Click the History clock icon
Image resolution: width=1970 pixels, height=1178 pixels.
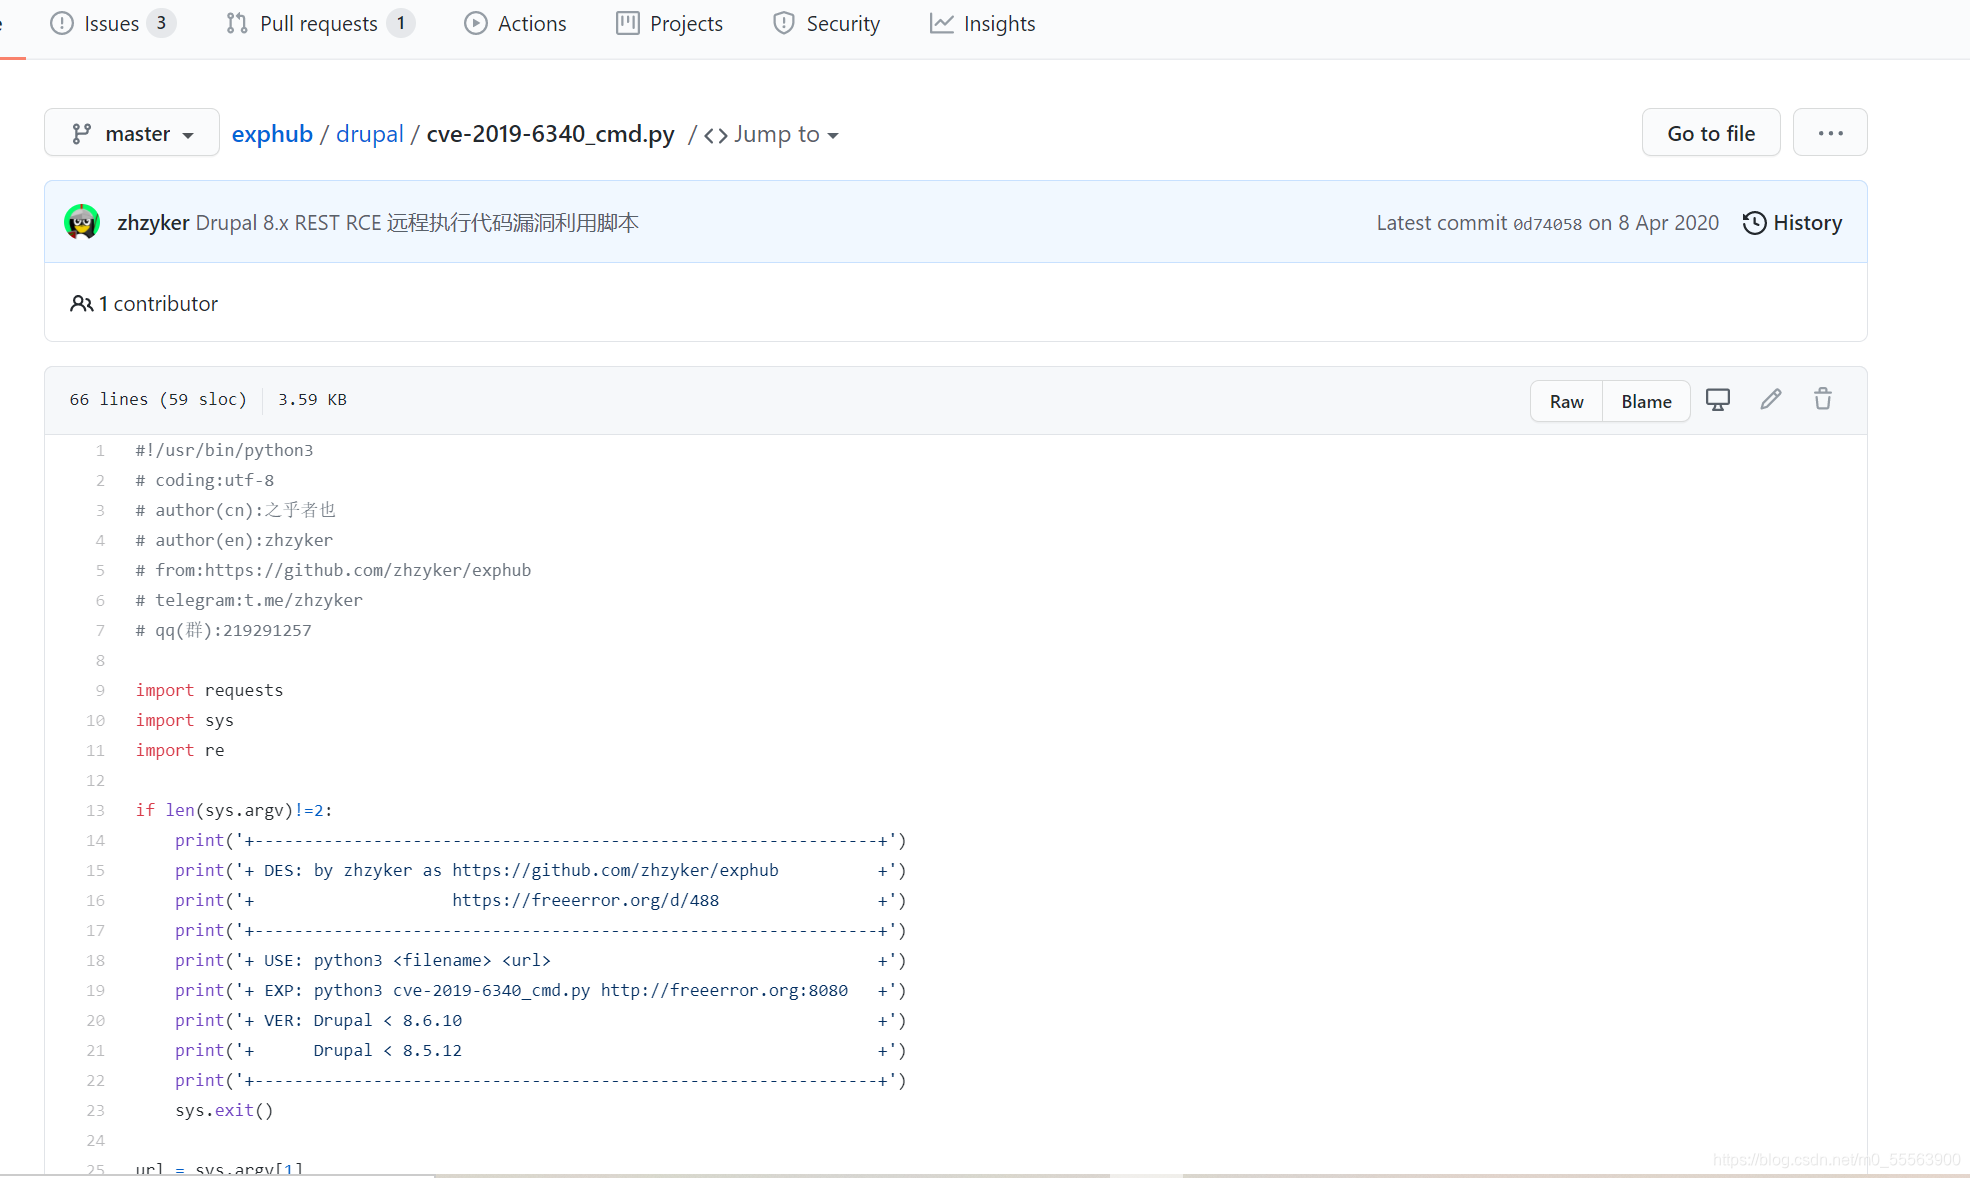click(x=1756, y=223)
